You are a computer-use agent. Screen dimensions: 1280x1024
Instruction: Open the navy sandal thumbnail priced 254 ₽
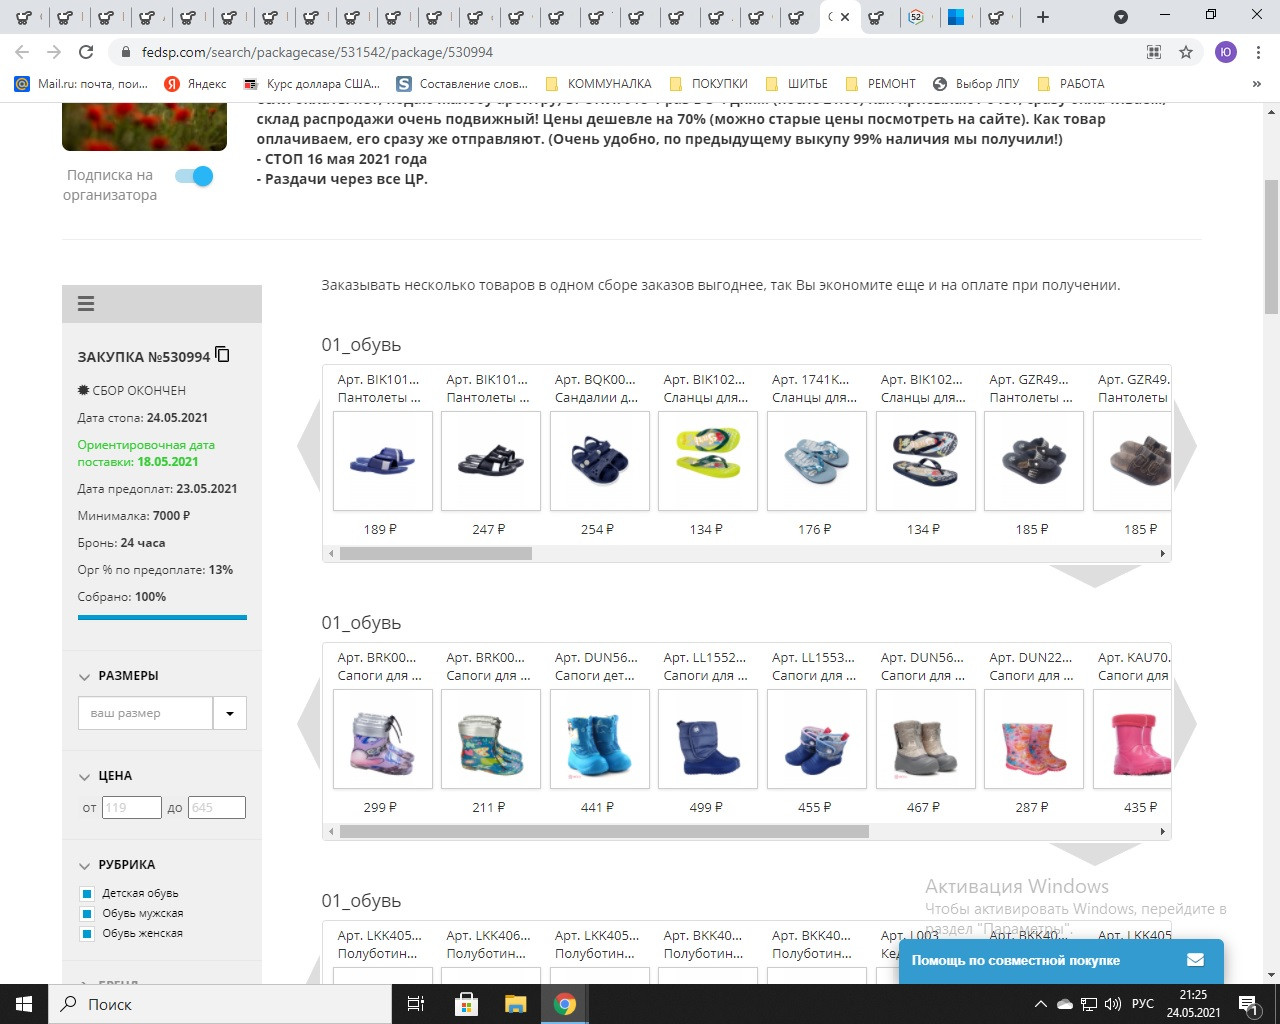(x=599, y=461)
